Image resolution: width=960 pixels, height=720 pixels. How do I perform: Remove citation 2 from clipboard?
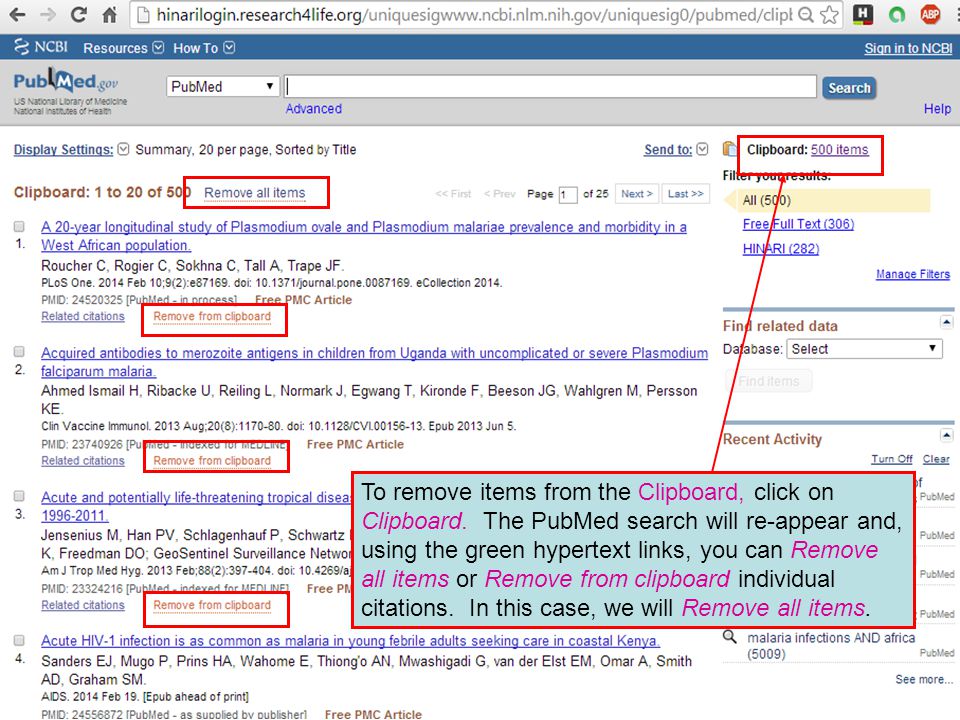212,460
